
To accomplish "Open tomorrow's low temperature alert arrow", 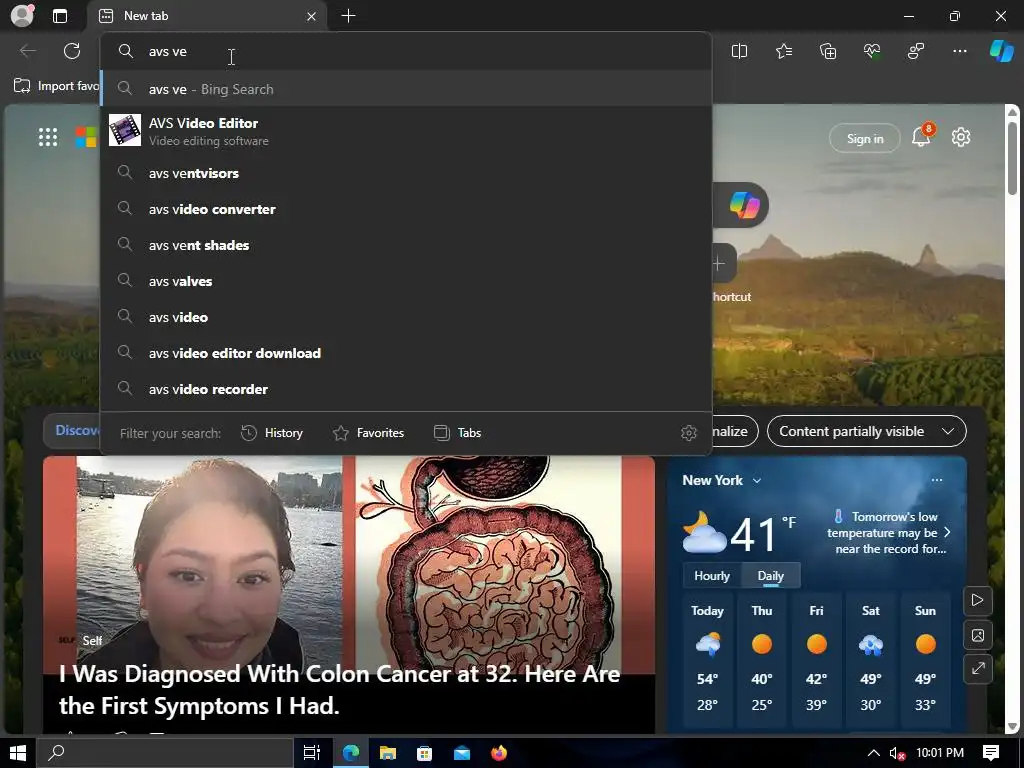I will (x=948, y=532).
